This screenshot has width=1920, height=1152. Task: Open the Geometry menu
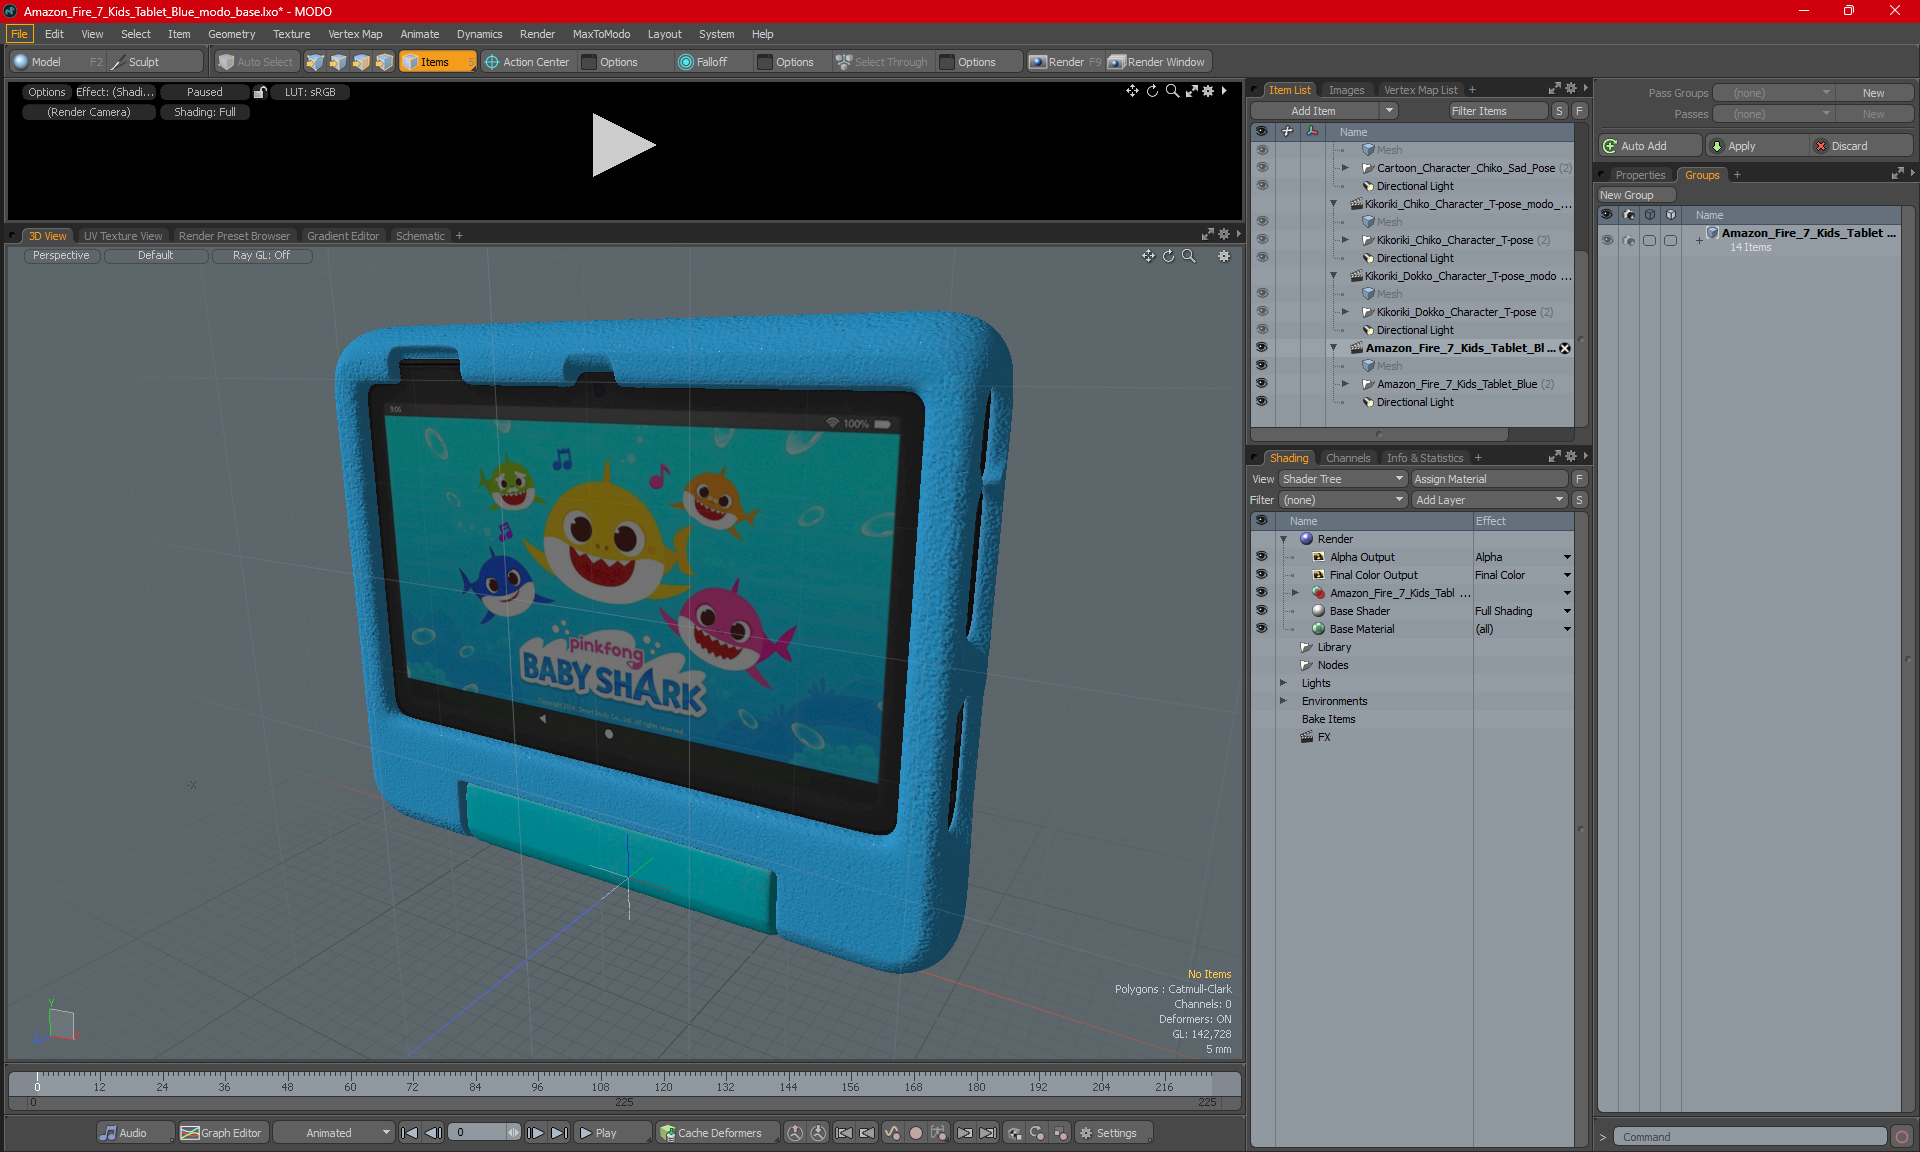231,34
